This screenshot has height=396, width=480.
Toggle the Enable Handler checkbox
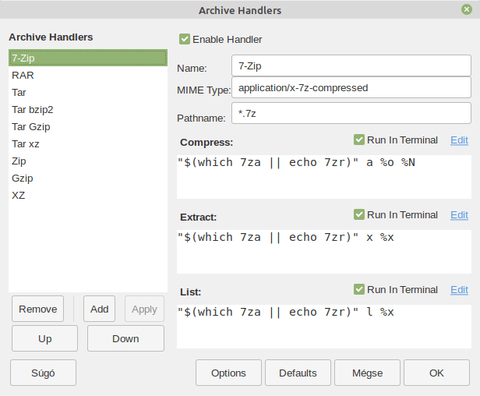point(184,39)
